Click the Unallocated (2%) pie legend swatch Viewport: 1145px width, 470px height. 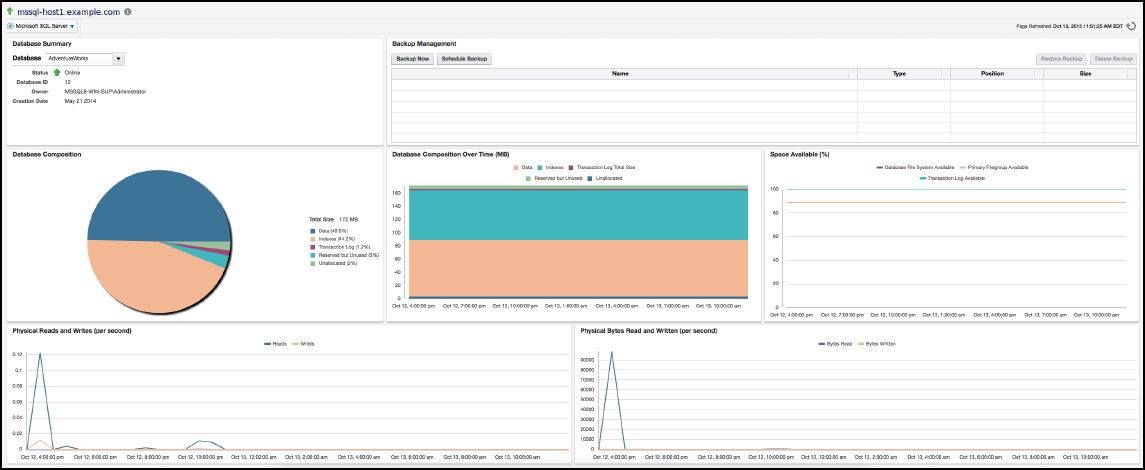pyautogui.click(x=312, y=263)
